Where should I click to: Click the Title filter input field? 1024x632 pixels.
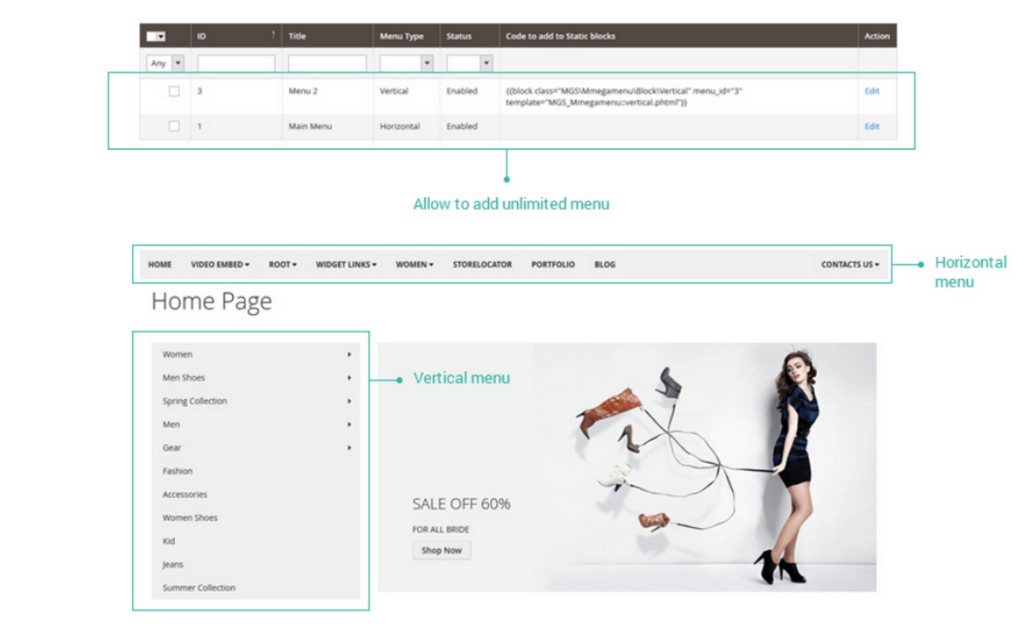point(326,62)
